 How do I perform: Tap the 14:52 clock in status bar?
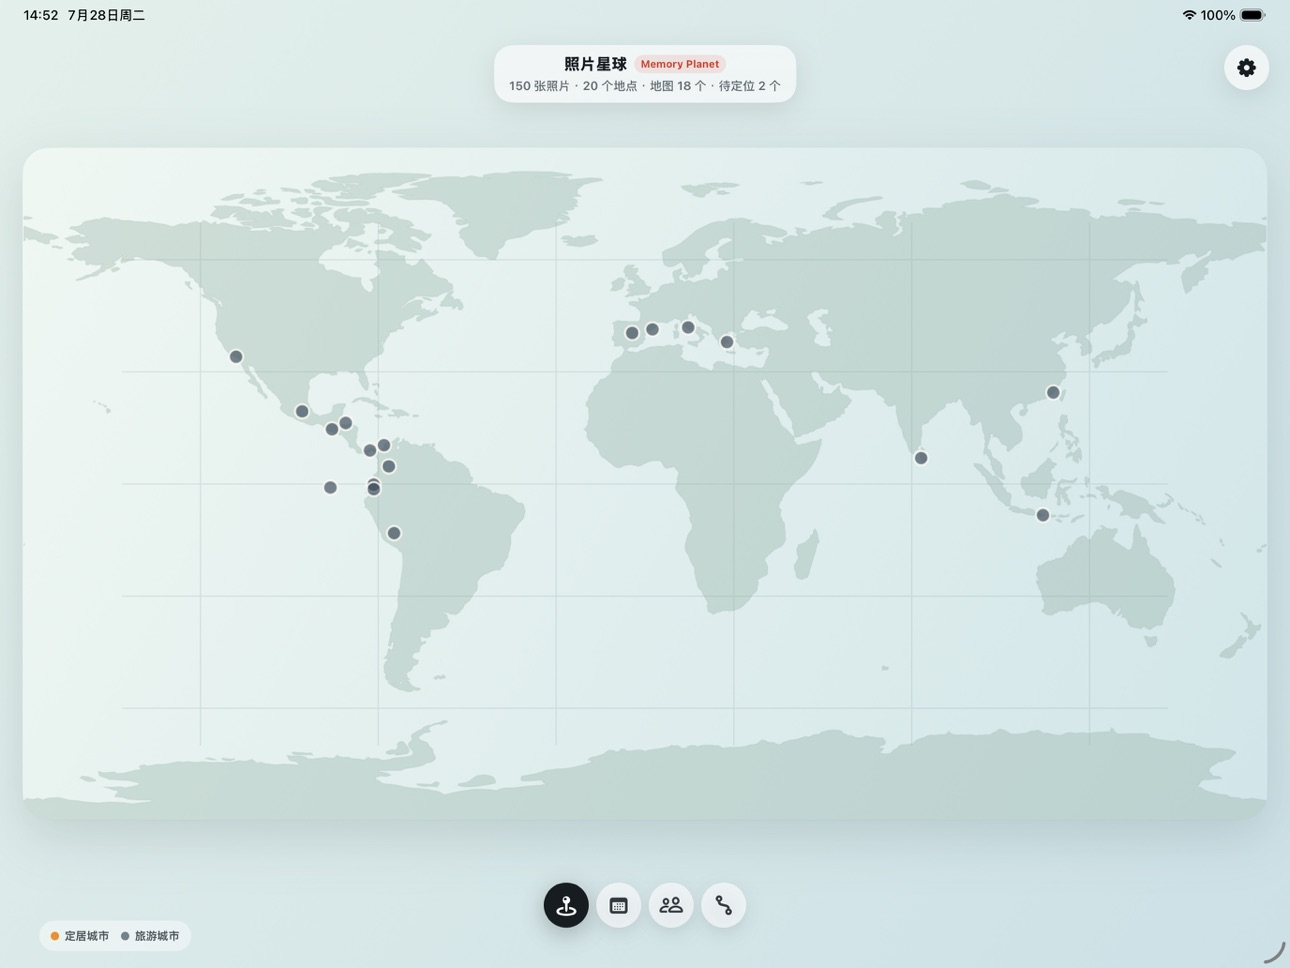[x=41, y=15]
